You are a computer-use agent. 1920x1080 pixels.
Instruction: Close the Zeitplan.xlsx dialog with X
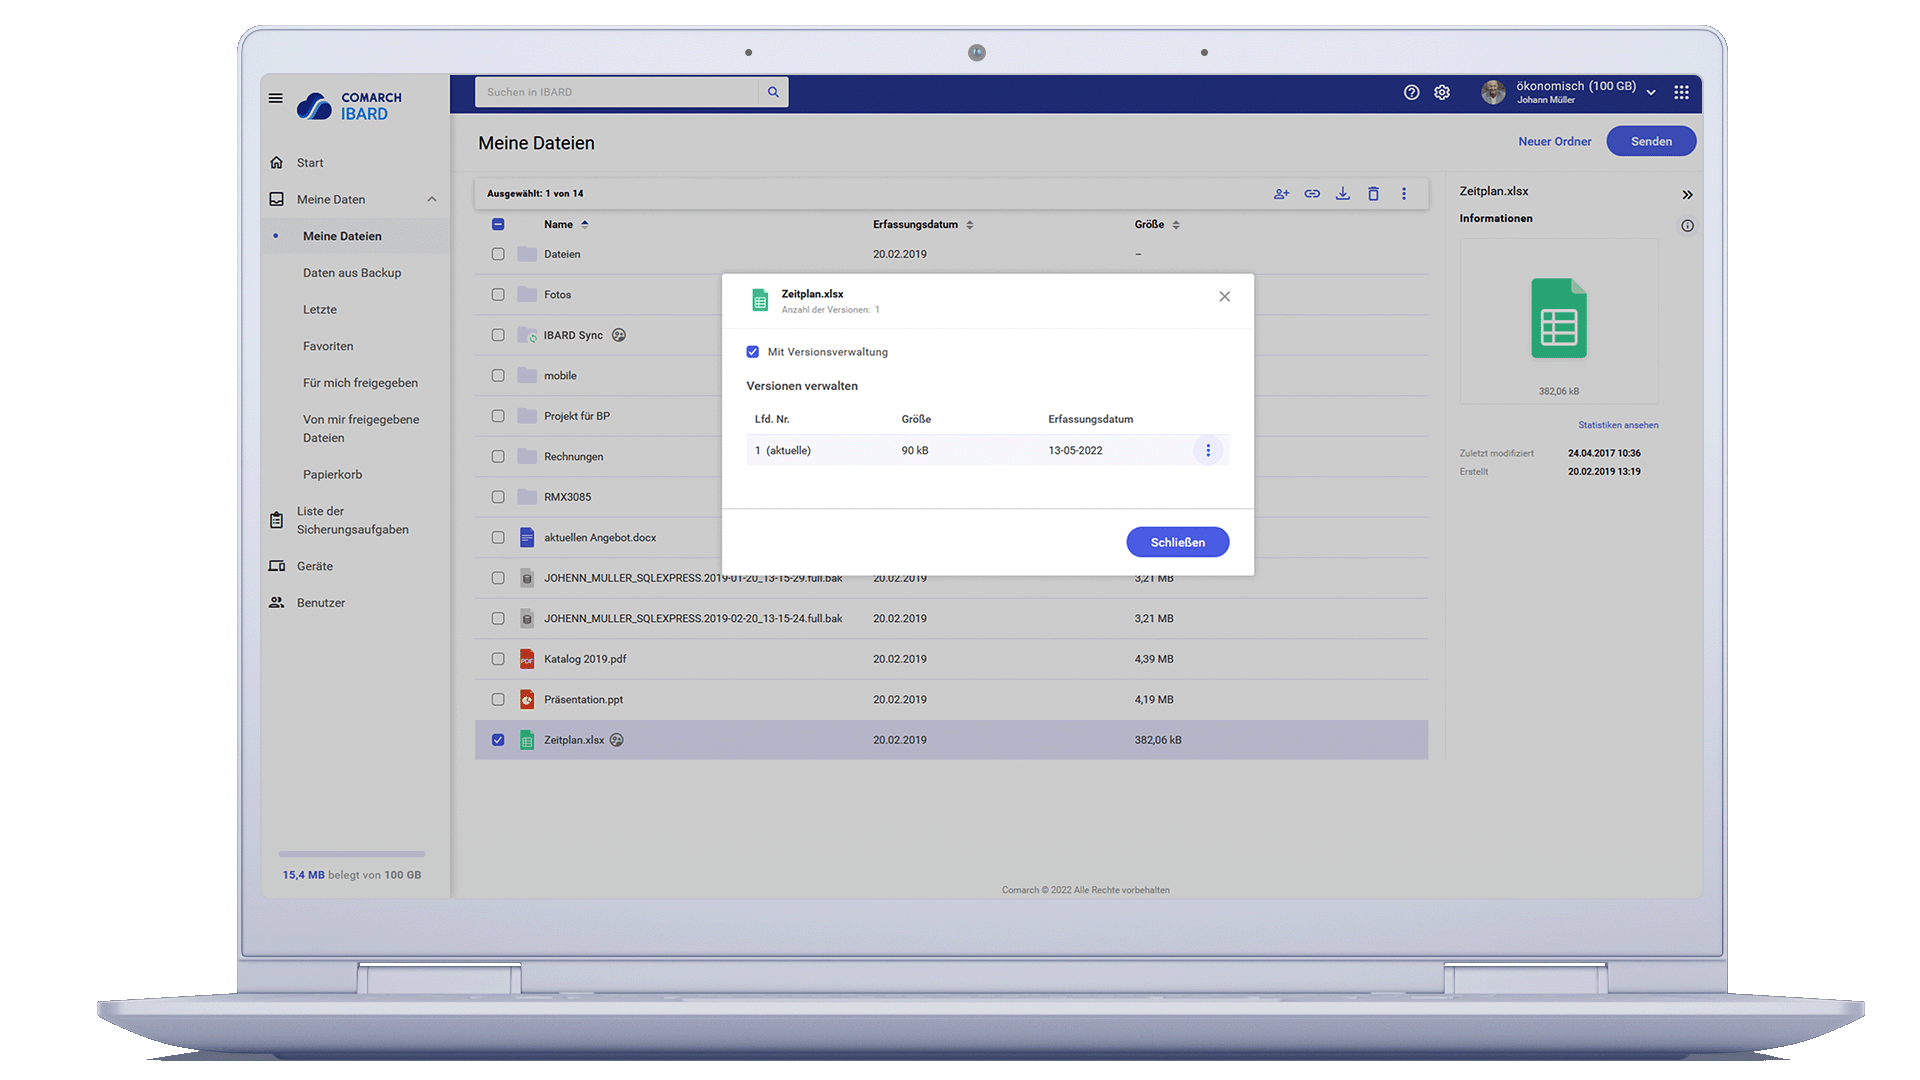[x=1224, y=297]
